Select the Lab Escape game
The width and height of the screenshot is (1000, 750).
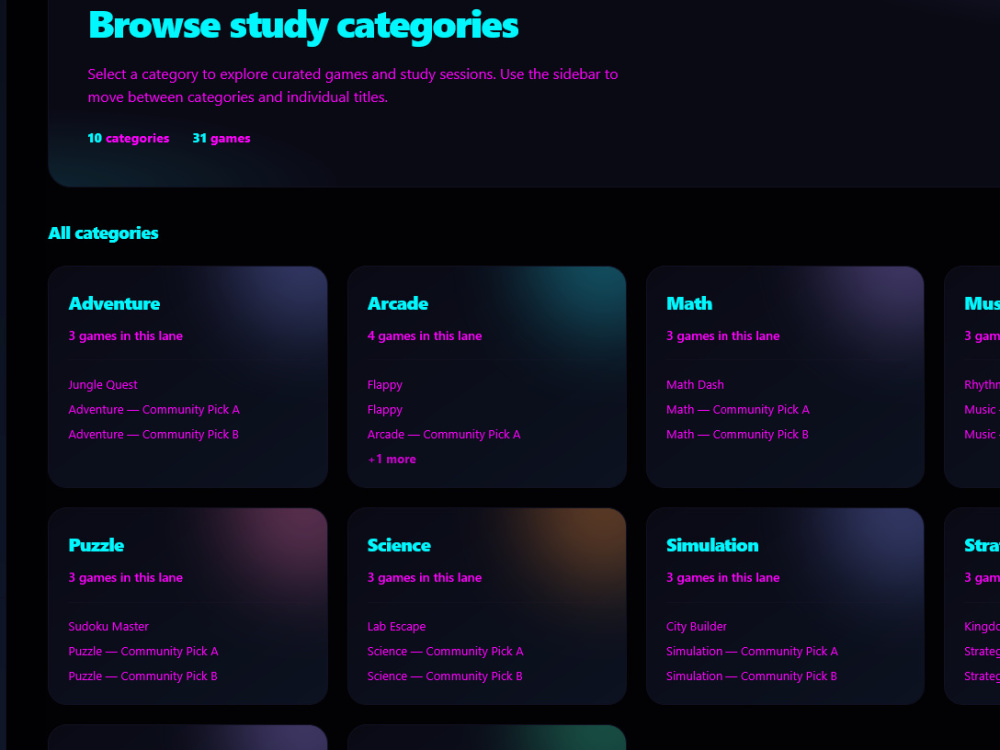pyautogui.click(x=397, y=626)
